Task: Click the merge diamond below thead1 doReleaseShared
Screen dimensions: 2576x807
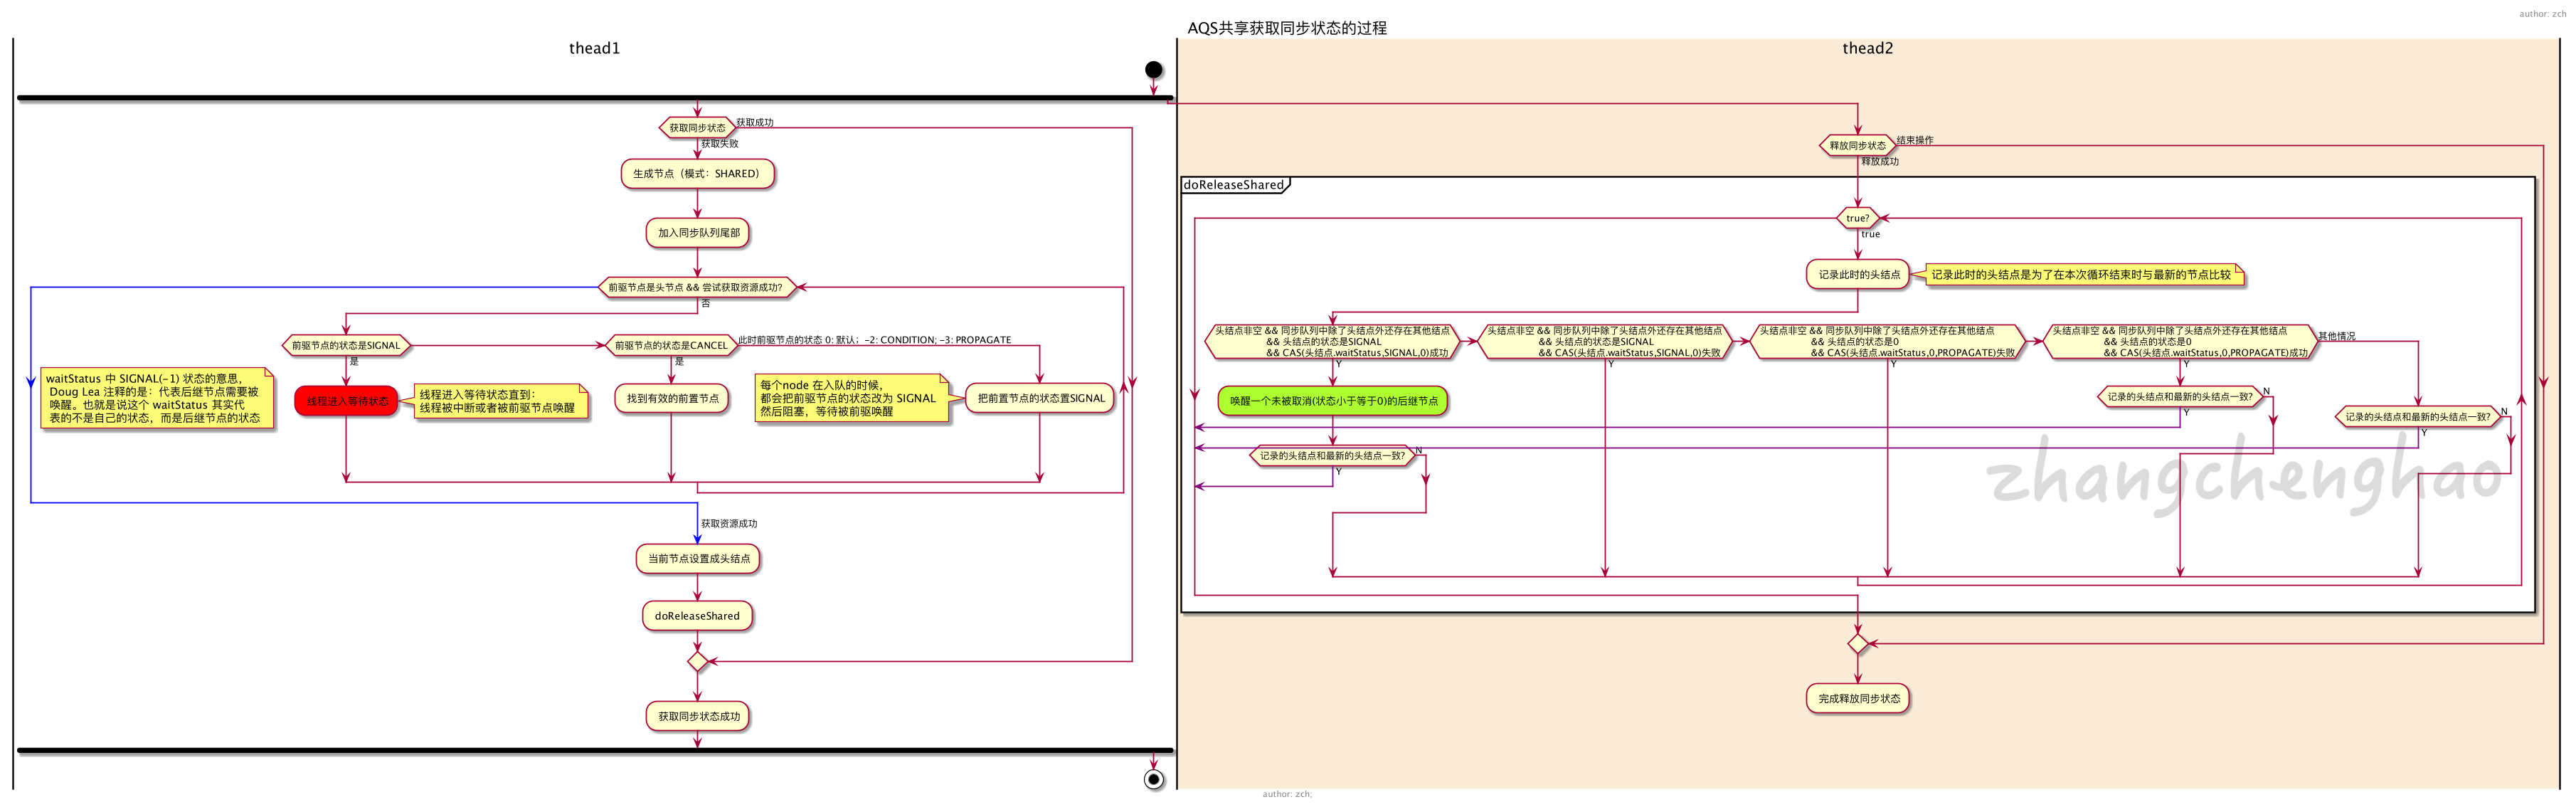Action: coord(697,662)
